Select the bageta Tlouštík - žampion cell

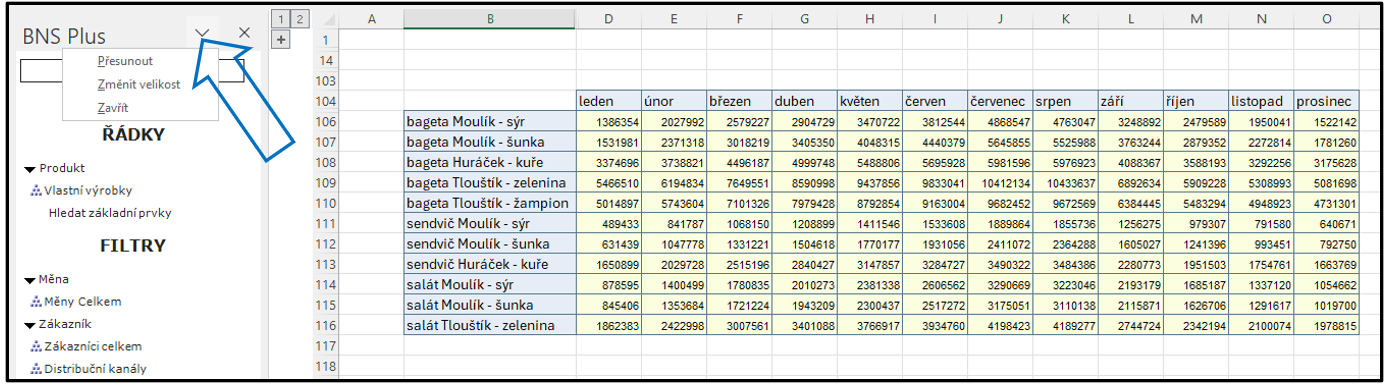pos(490,203)
